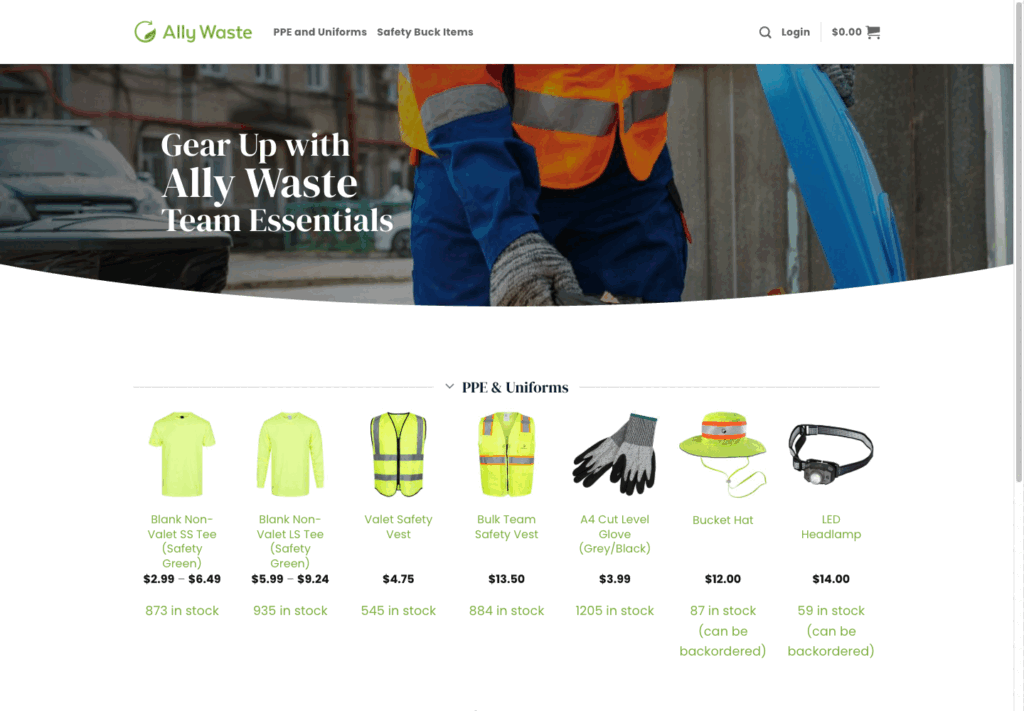Click the Gear Up hero banner headline
The image size is (1024, 711).
coord(277,182)
